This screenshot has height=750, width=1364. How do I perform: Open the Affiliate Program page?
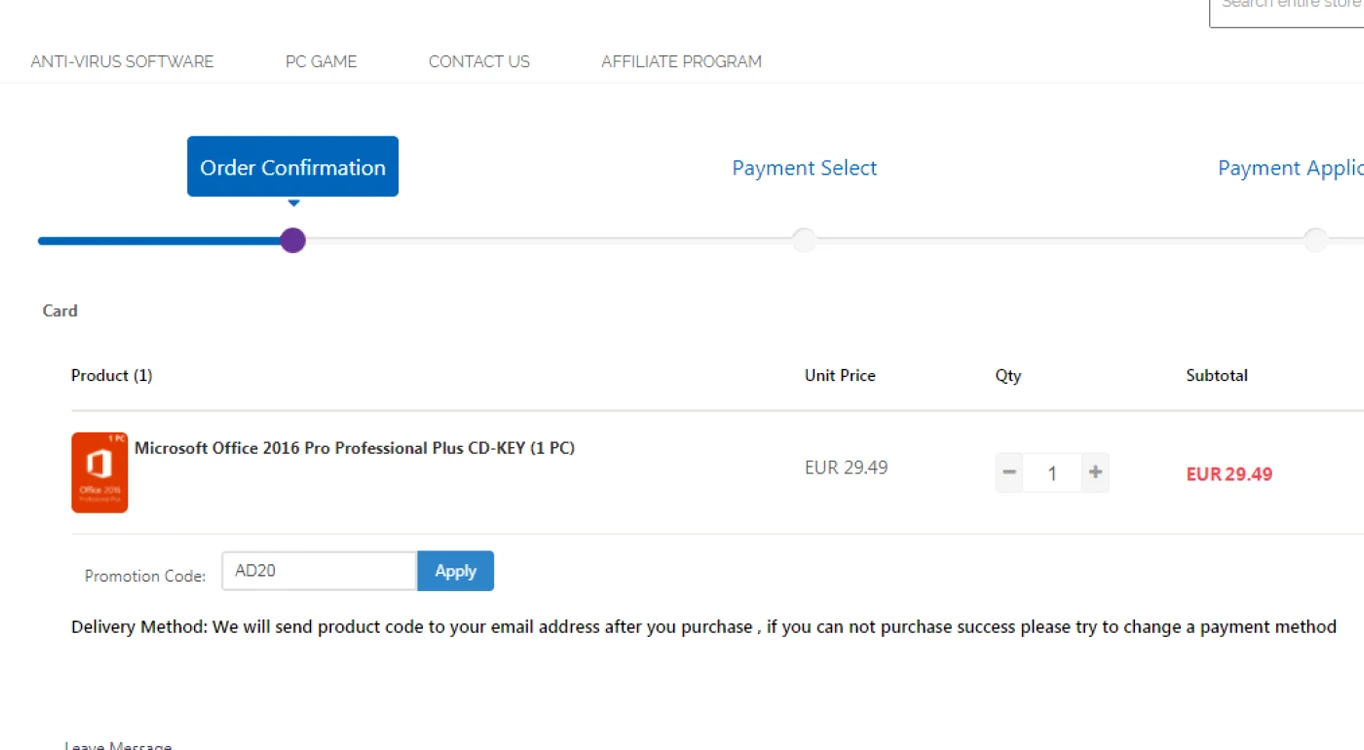[x=681, y=61]
